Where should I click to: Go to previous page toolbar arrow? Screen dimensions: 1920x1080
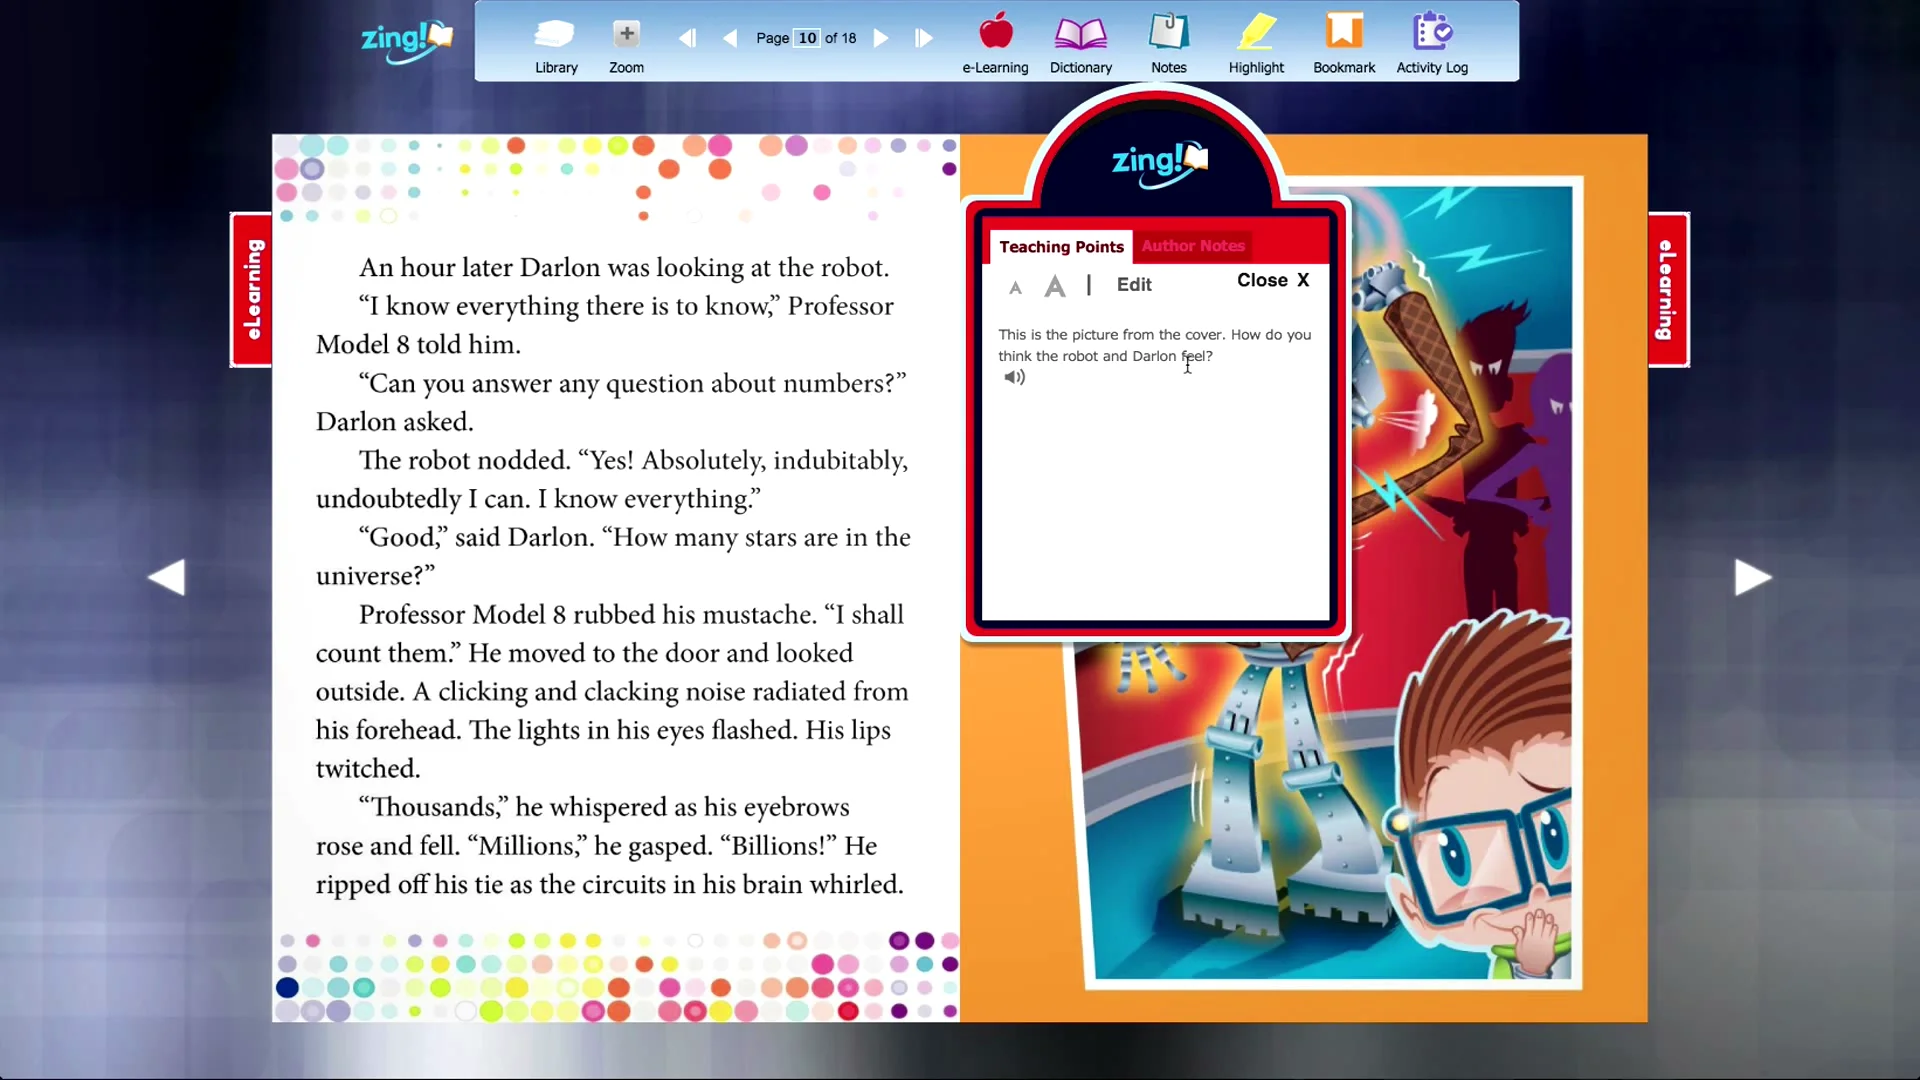pos(730,38)
